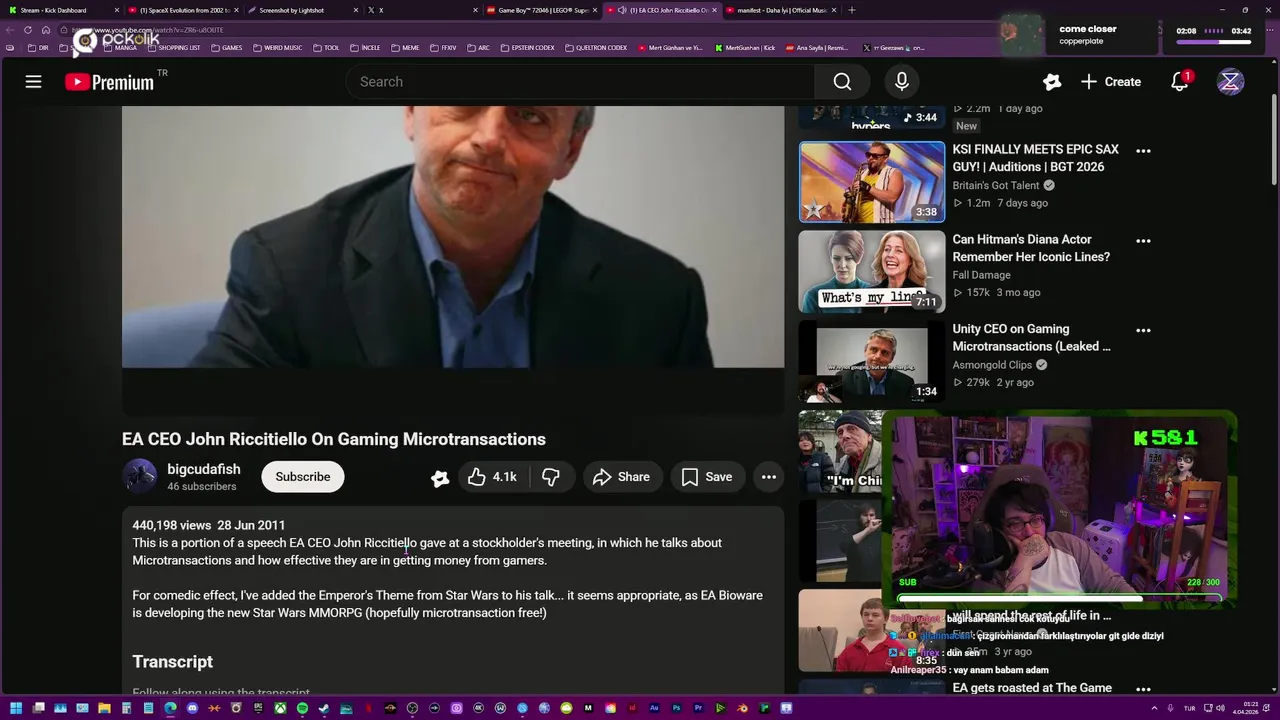Open Calculator from taskbar
The width and height of the screenshot is (1280, 720).
tap(126, 708)
